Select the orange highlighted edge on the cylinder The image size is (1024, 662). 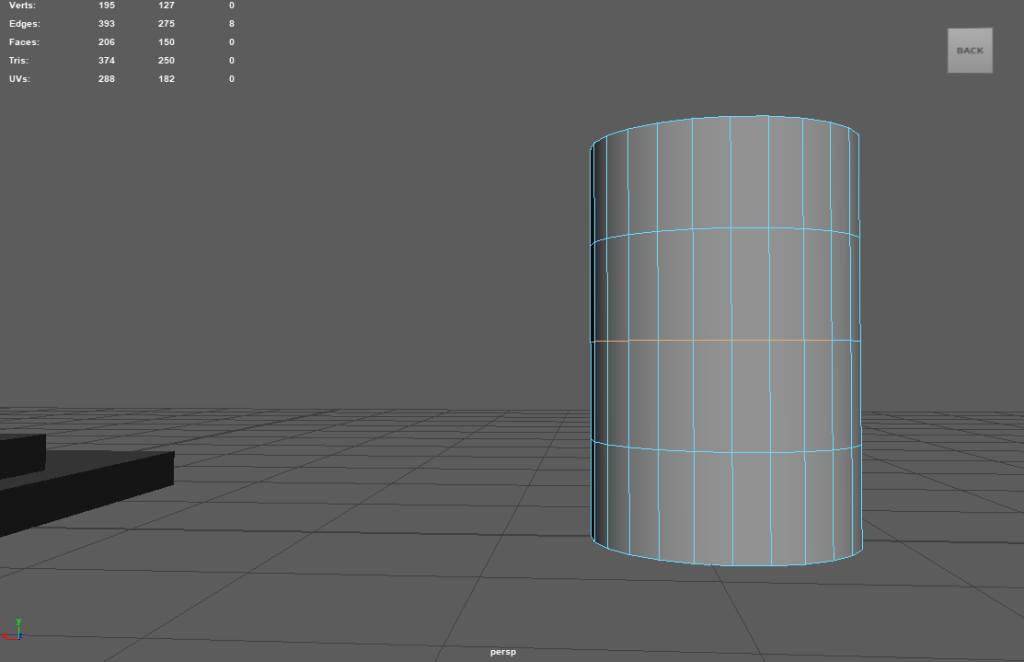pyautogui.click(x=720, y=341)
